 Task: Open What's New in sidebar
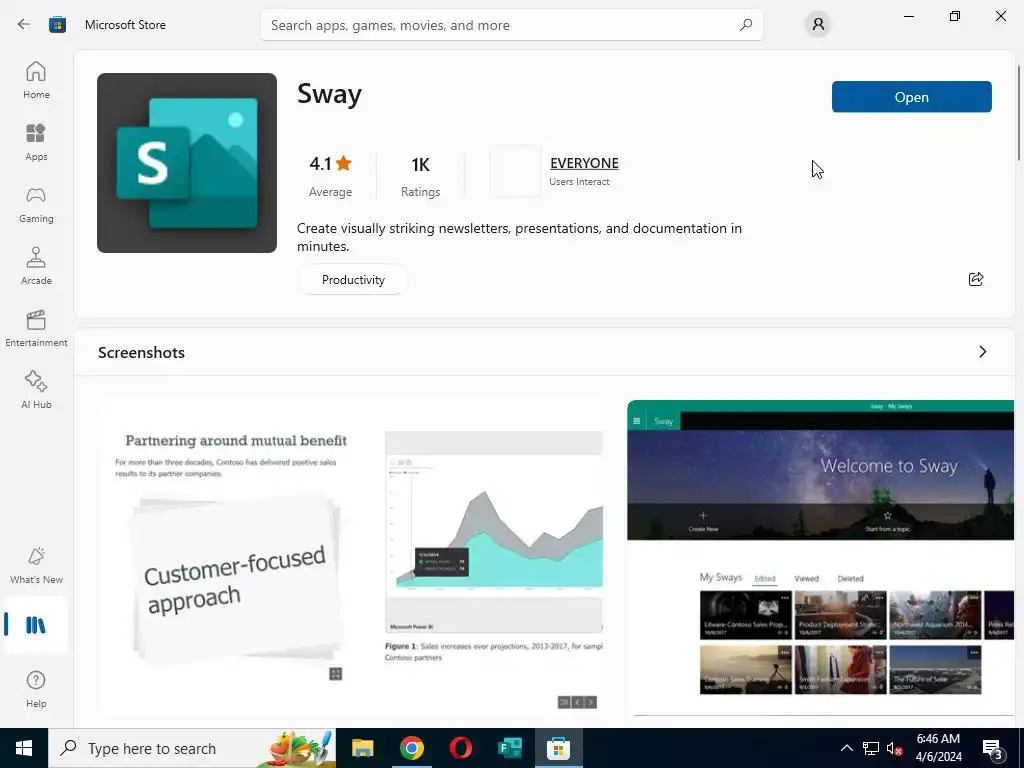(36, 565)
